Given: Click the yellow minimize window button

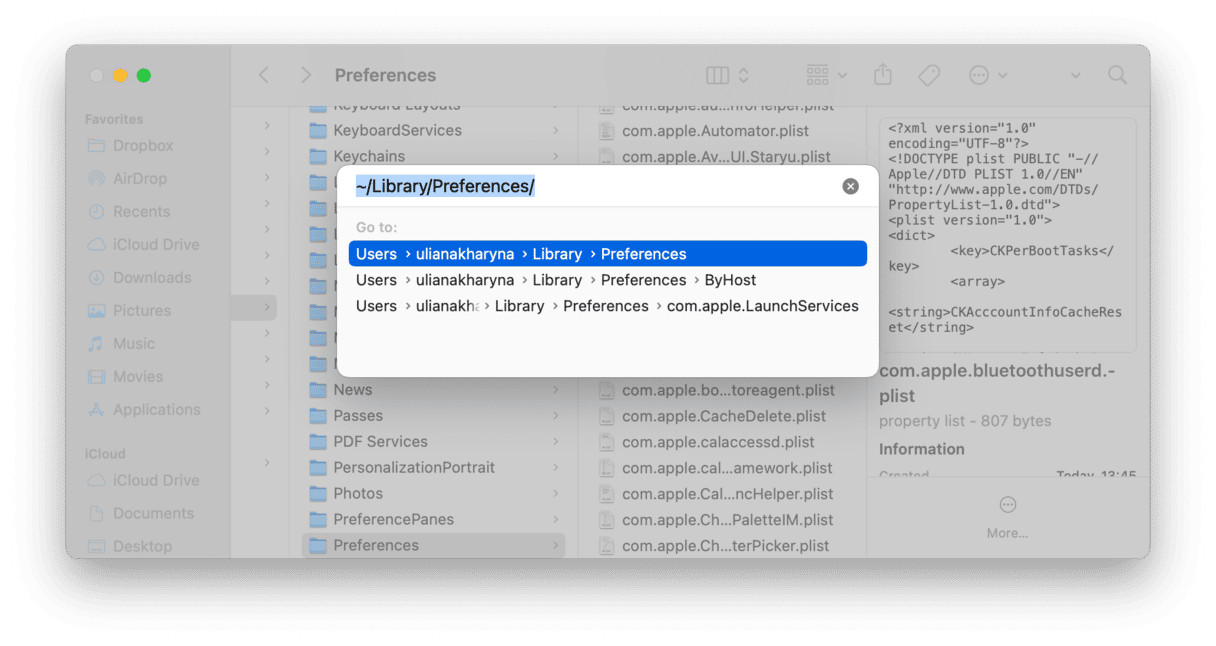Looking at the screenshot, I should [x=120, y=75].
